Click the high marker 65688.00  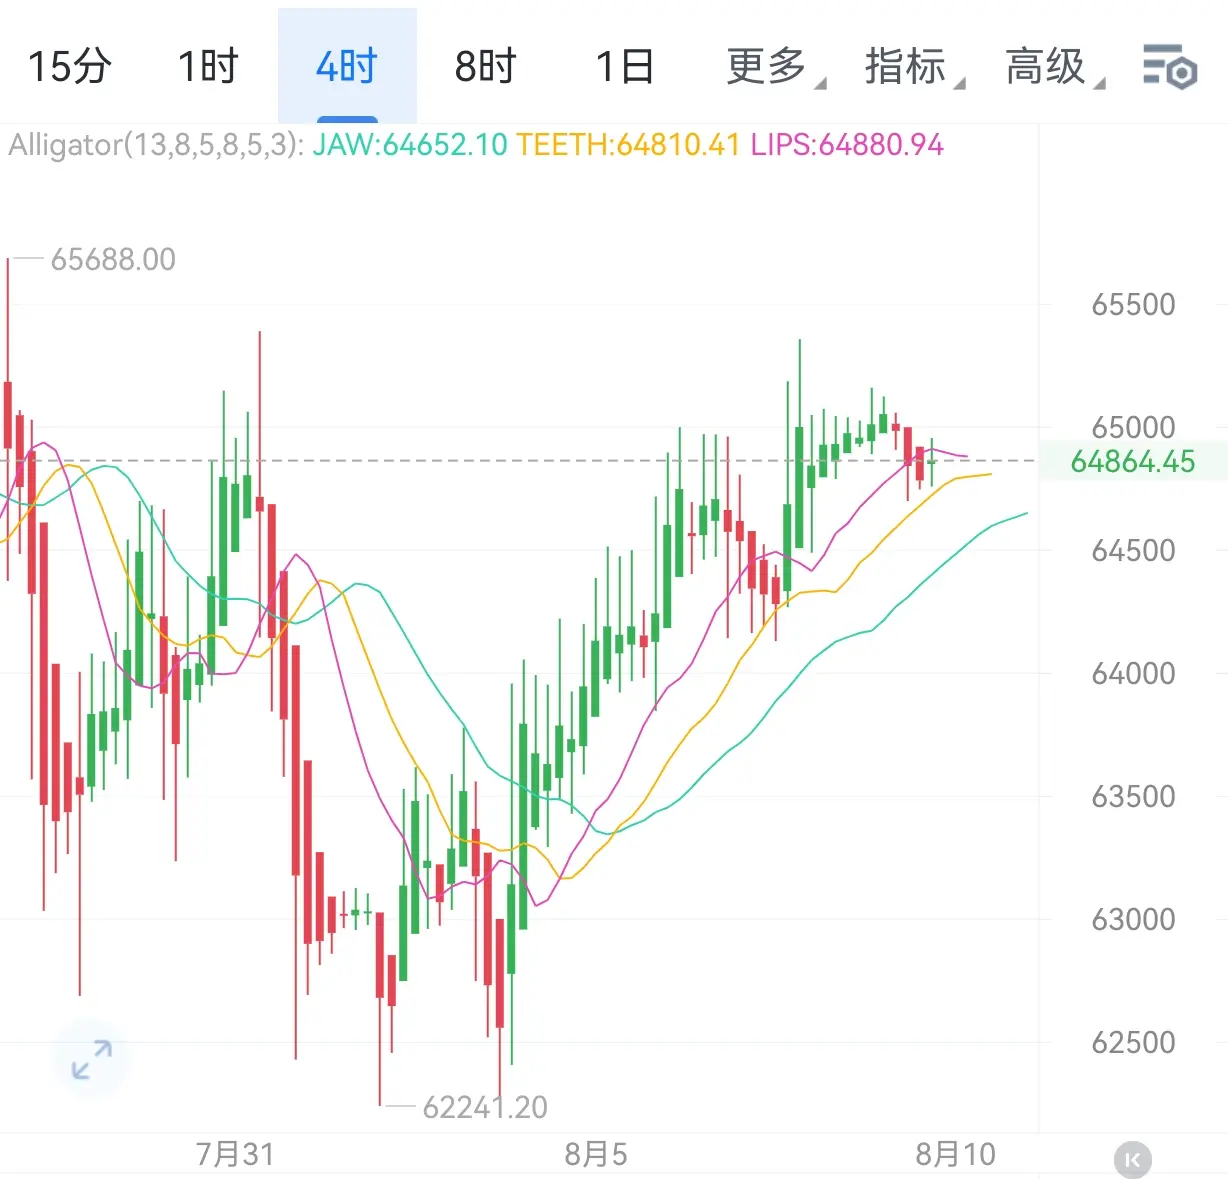[x=113, y=260]
